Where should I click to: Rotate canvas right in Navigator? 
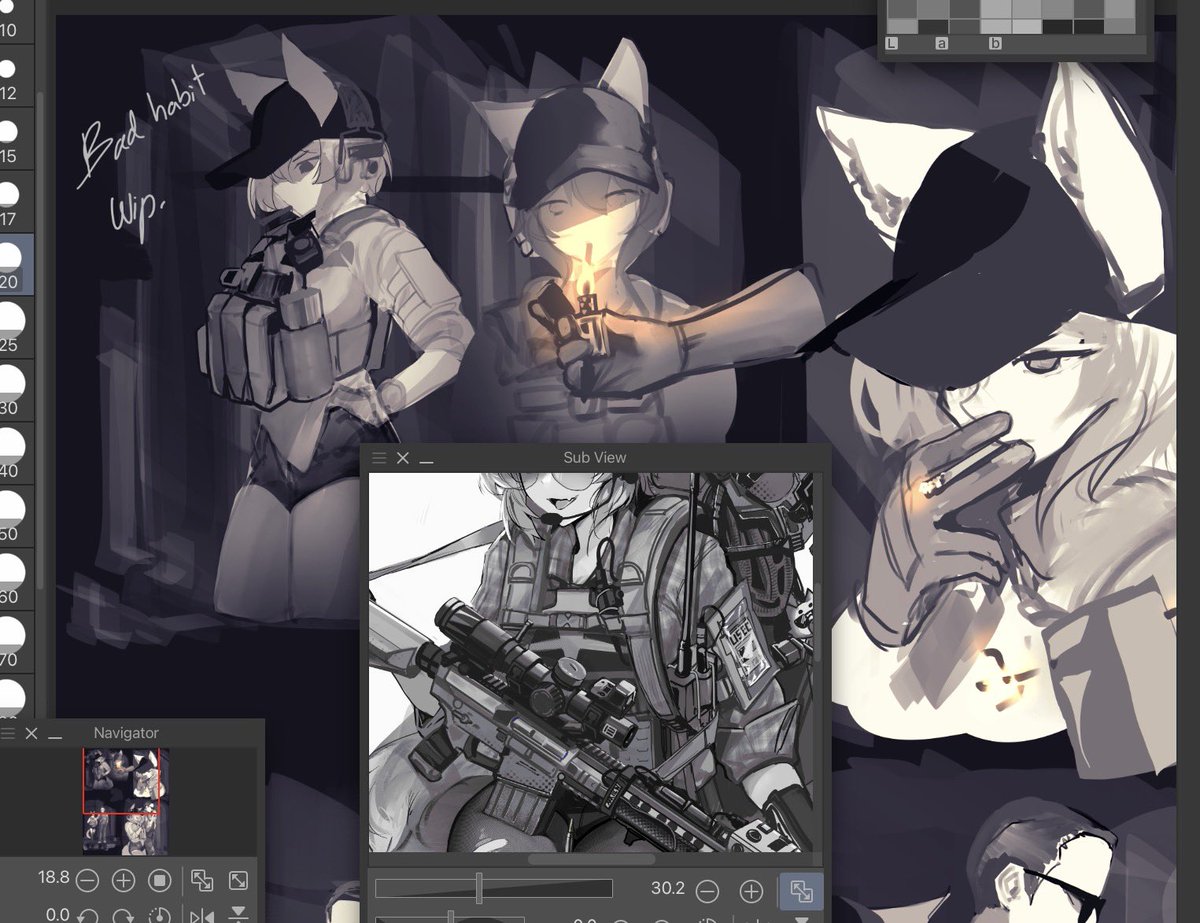(123, 916)
